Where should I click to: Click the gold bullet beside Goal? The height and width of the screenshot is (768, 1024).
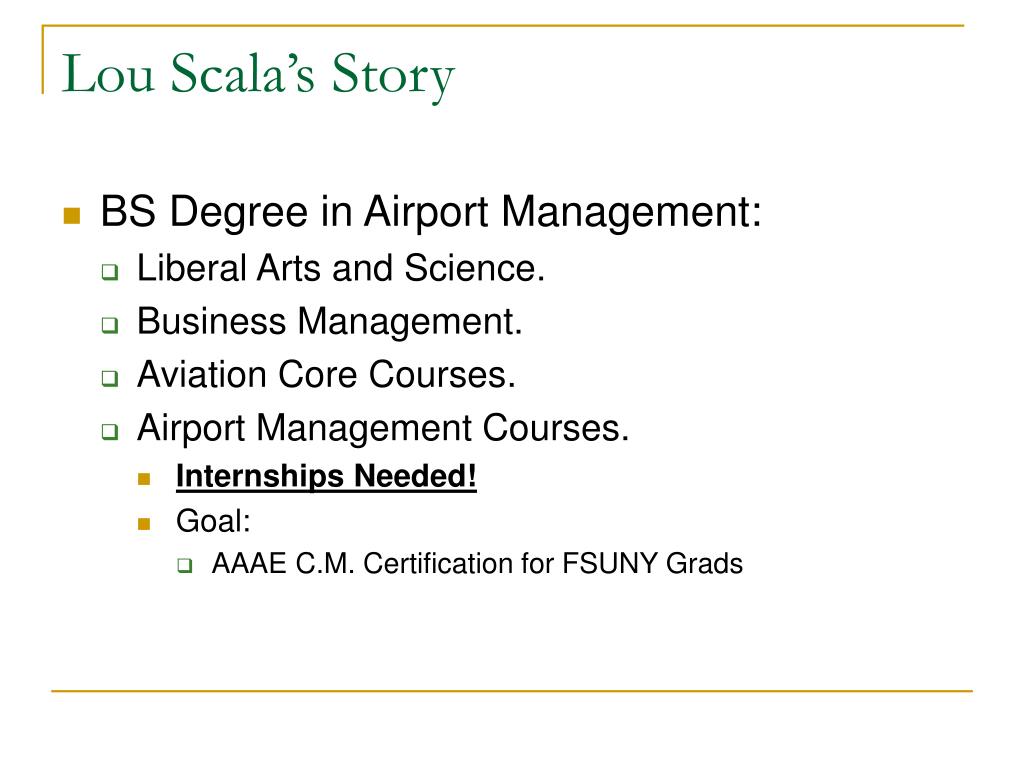pyautogui.click(x=144, y=523)
